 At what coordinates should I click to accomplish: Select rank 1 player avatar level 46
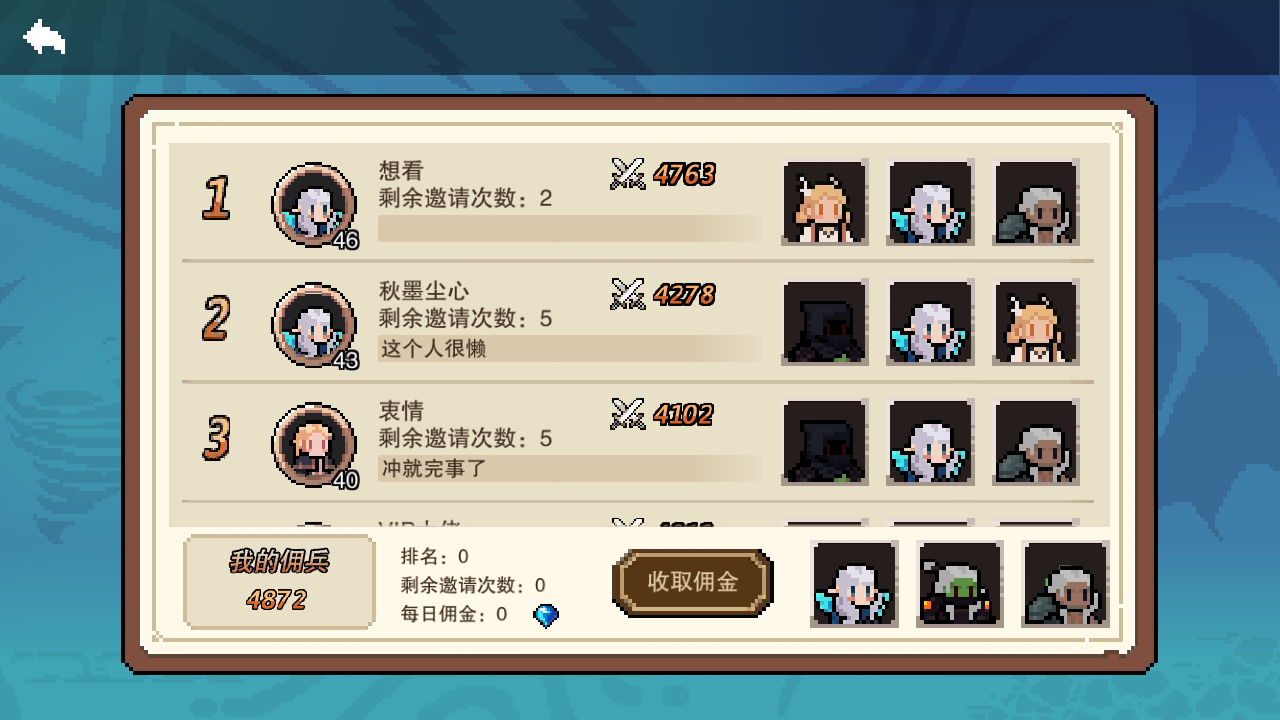tap(314, 204)
